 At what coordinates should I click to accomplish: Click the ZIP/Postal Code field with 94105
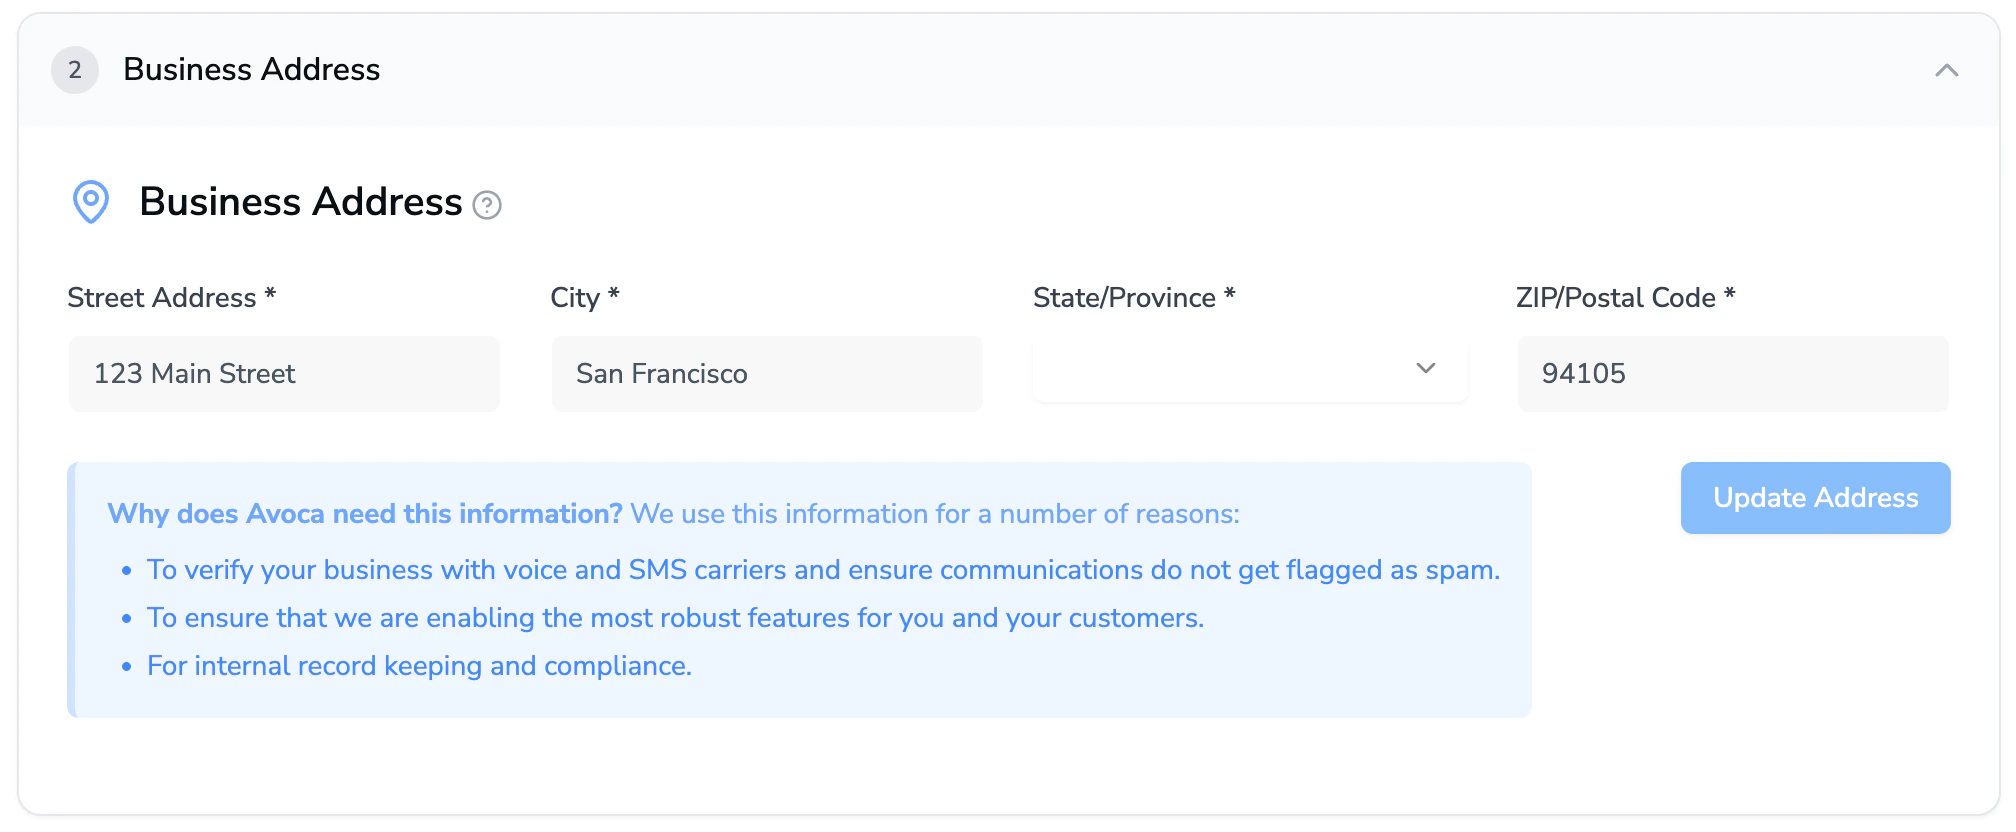tap(1733, 374)
